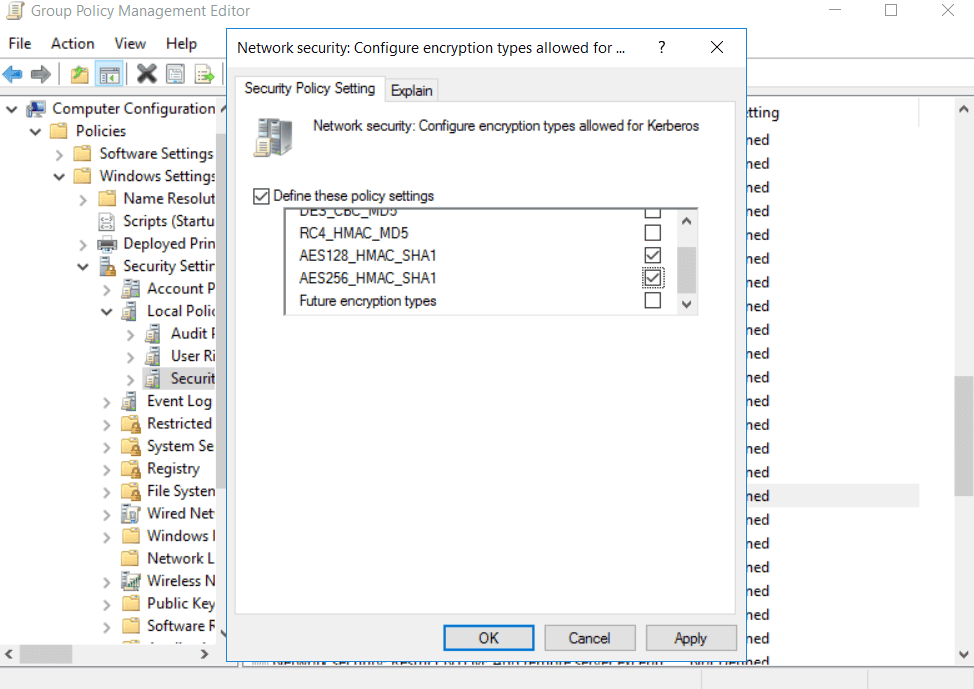This screenshot has height=689, width=974.
Task: Select the Registry tree item
Action: 173,469
